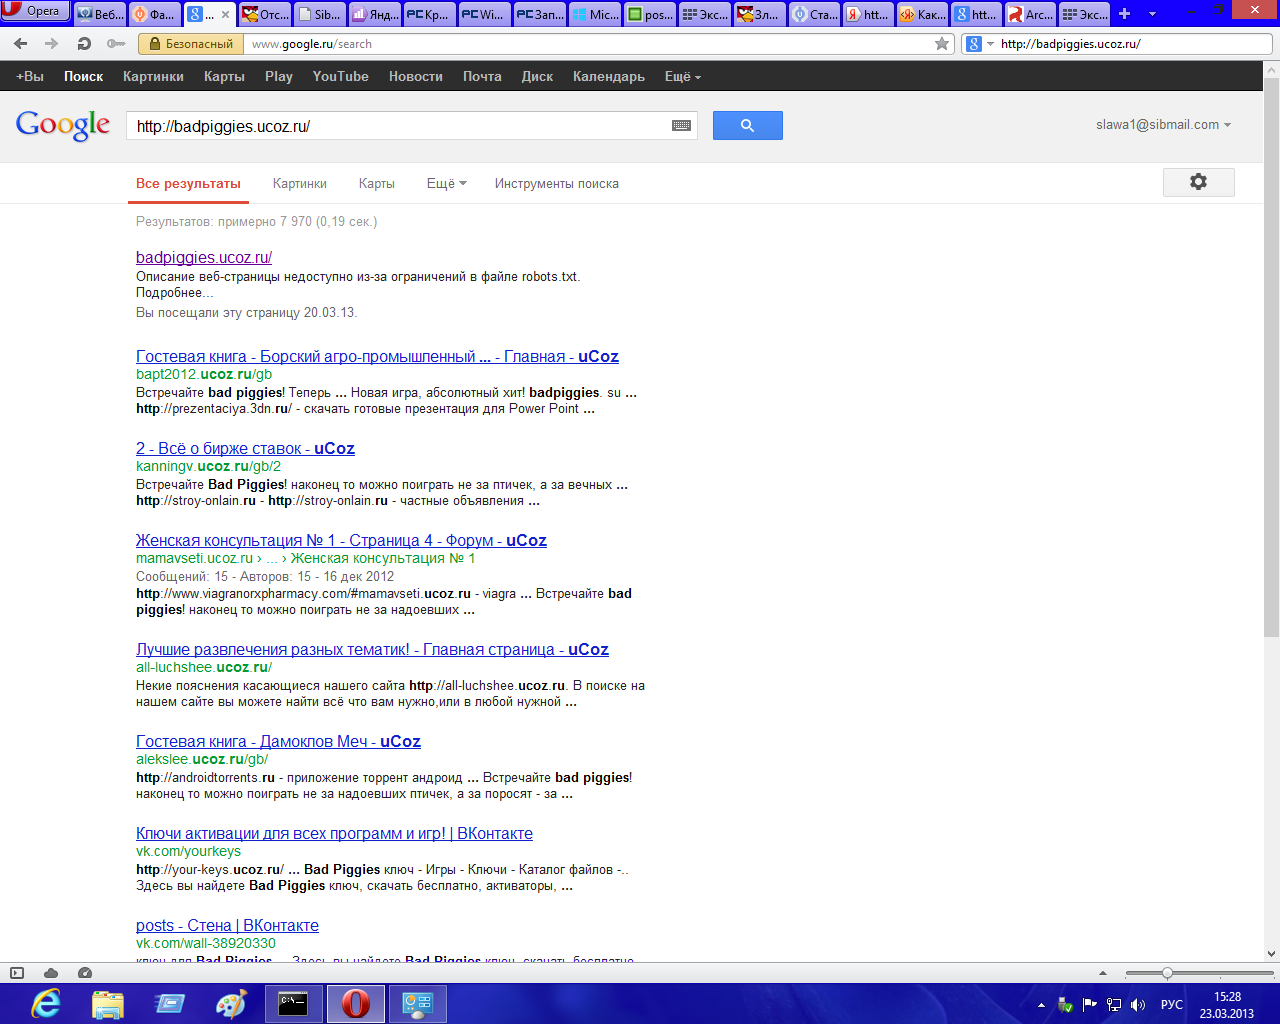The height and width of the screenshot is (1024, 1280).
Task: Switch to the Веб... tab
Action: tap(100, 14)
